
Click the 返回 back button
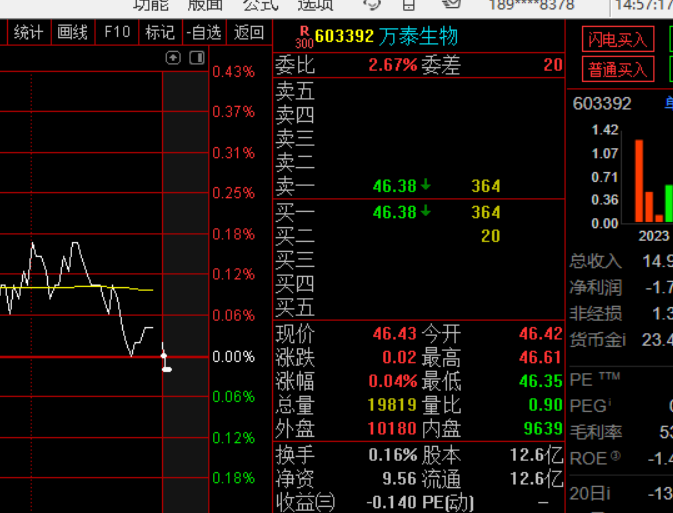tap(249, 32)
